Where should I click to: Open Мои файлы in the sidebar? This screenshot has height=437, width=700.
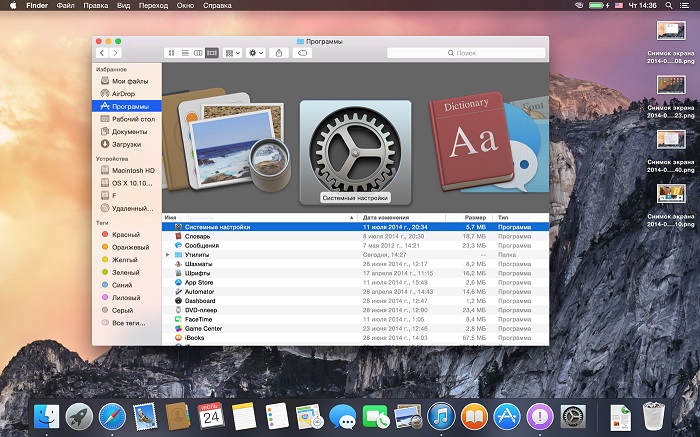tap(127, 81)
